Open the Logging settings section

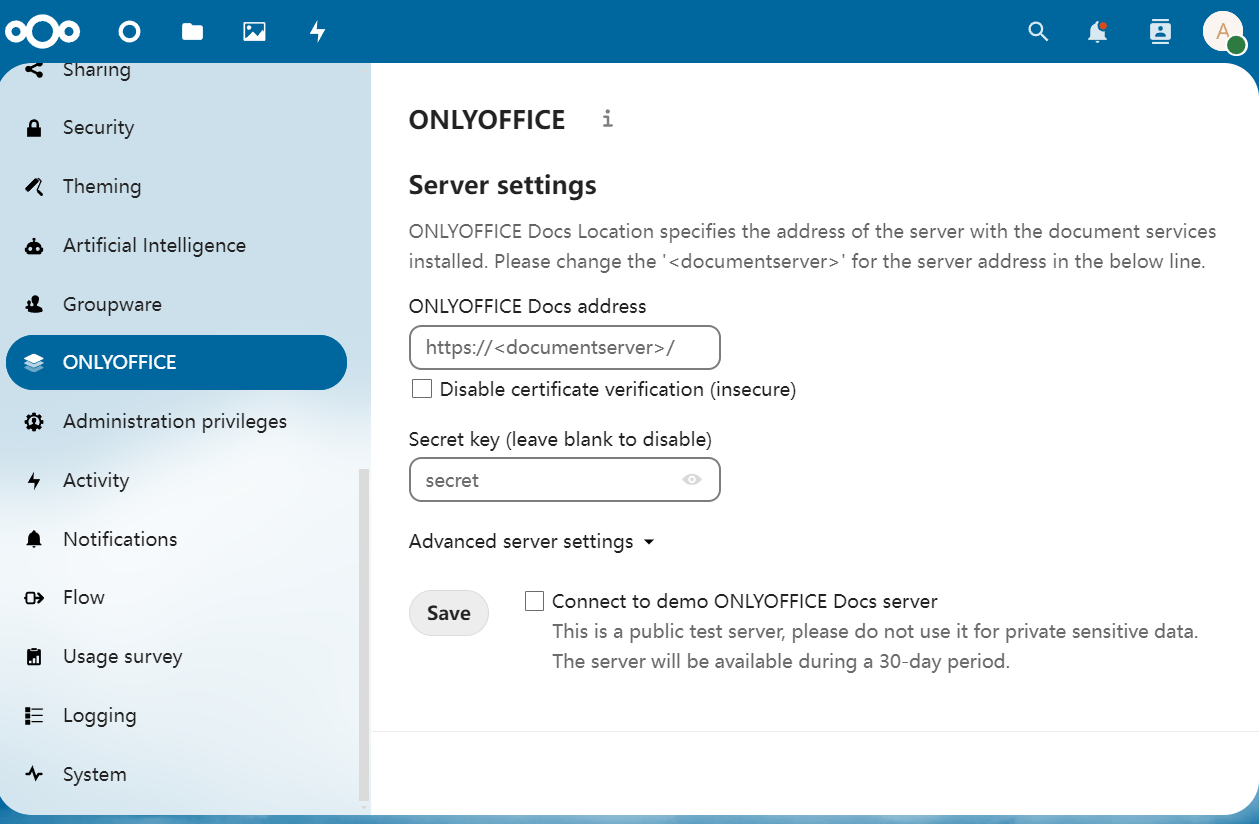click(99, 715)
